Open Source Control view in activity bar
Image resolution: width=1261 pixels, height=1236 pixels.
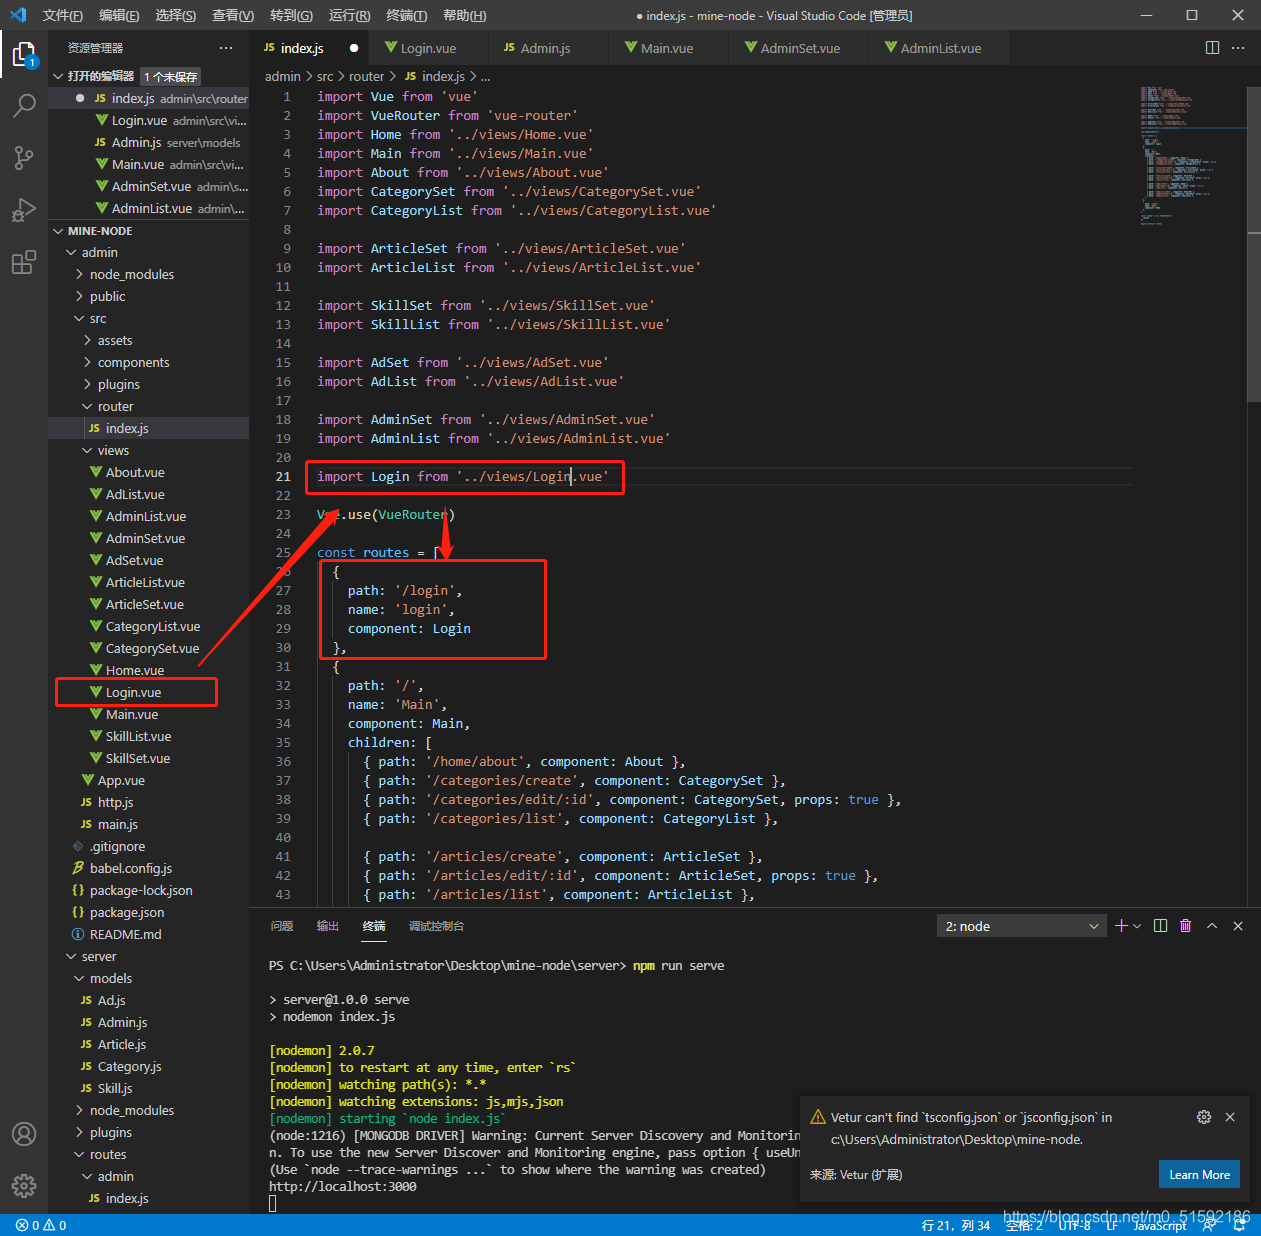tap(24, 158)
